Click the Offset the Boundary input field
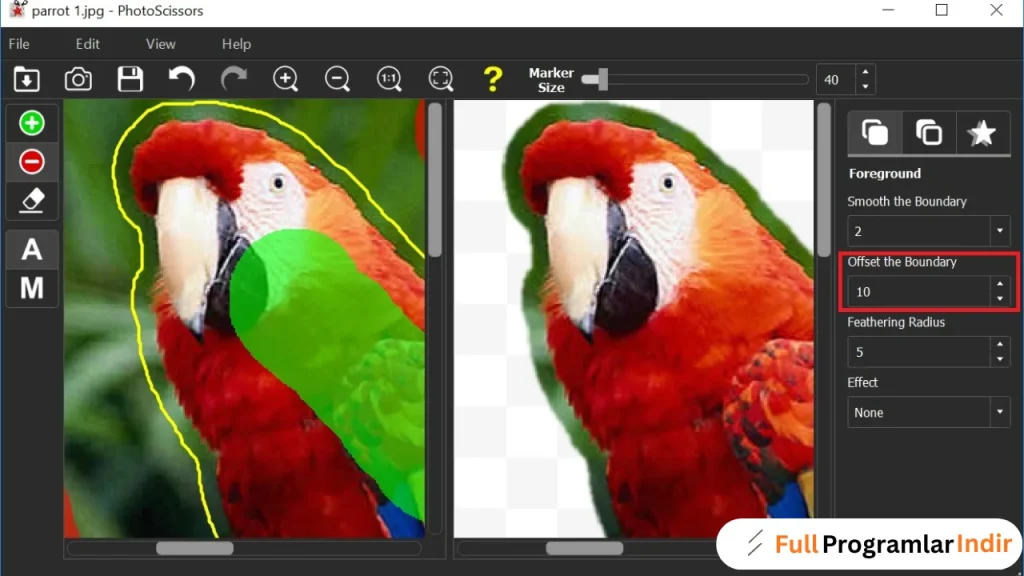Viewport: 1024px width, 576px height. tap(919, 291)
